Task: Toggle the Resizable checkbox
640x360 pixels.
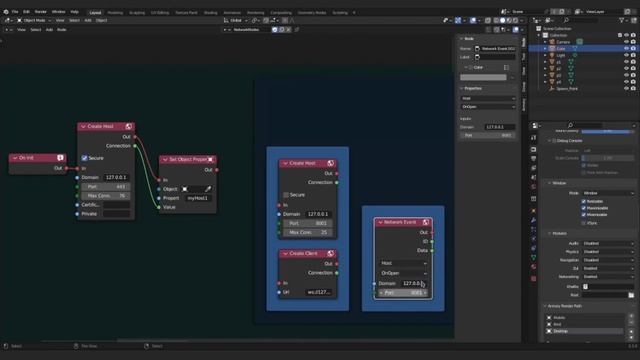Action: click(584, 201)
